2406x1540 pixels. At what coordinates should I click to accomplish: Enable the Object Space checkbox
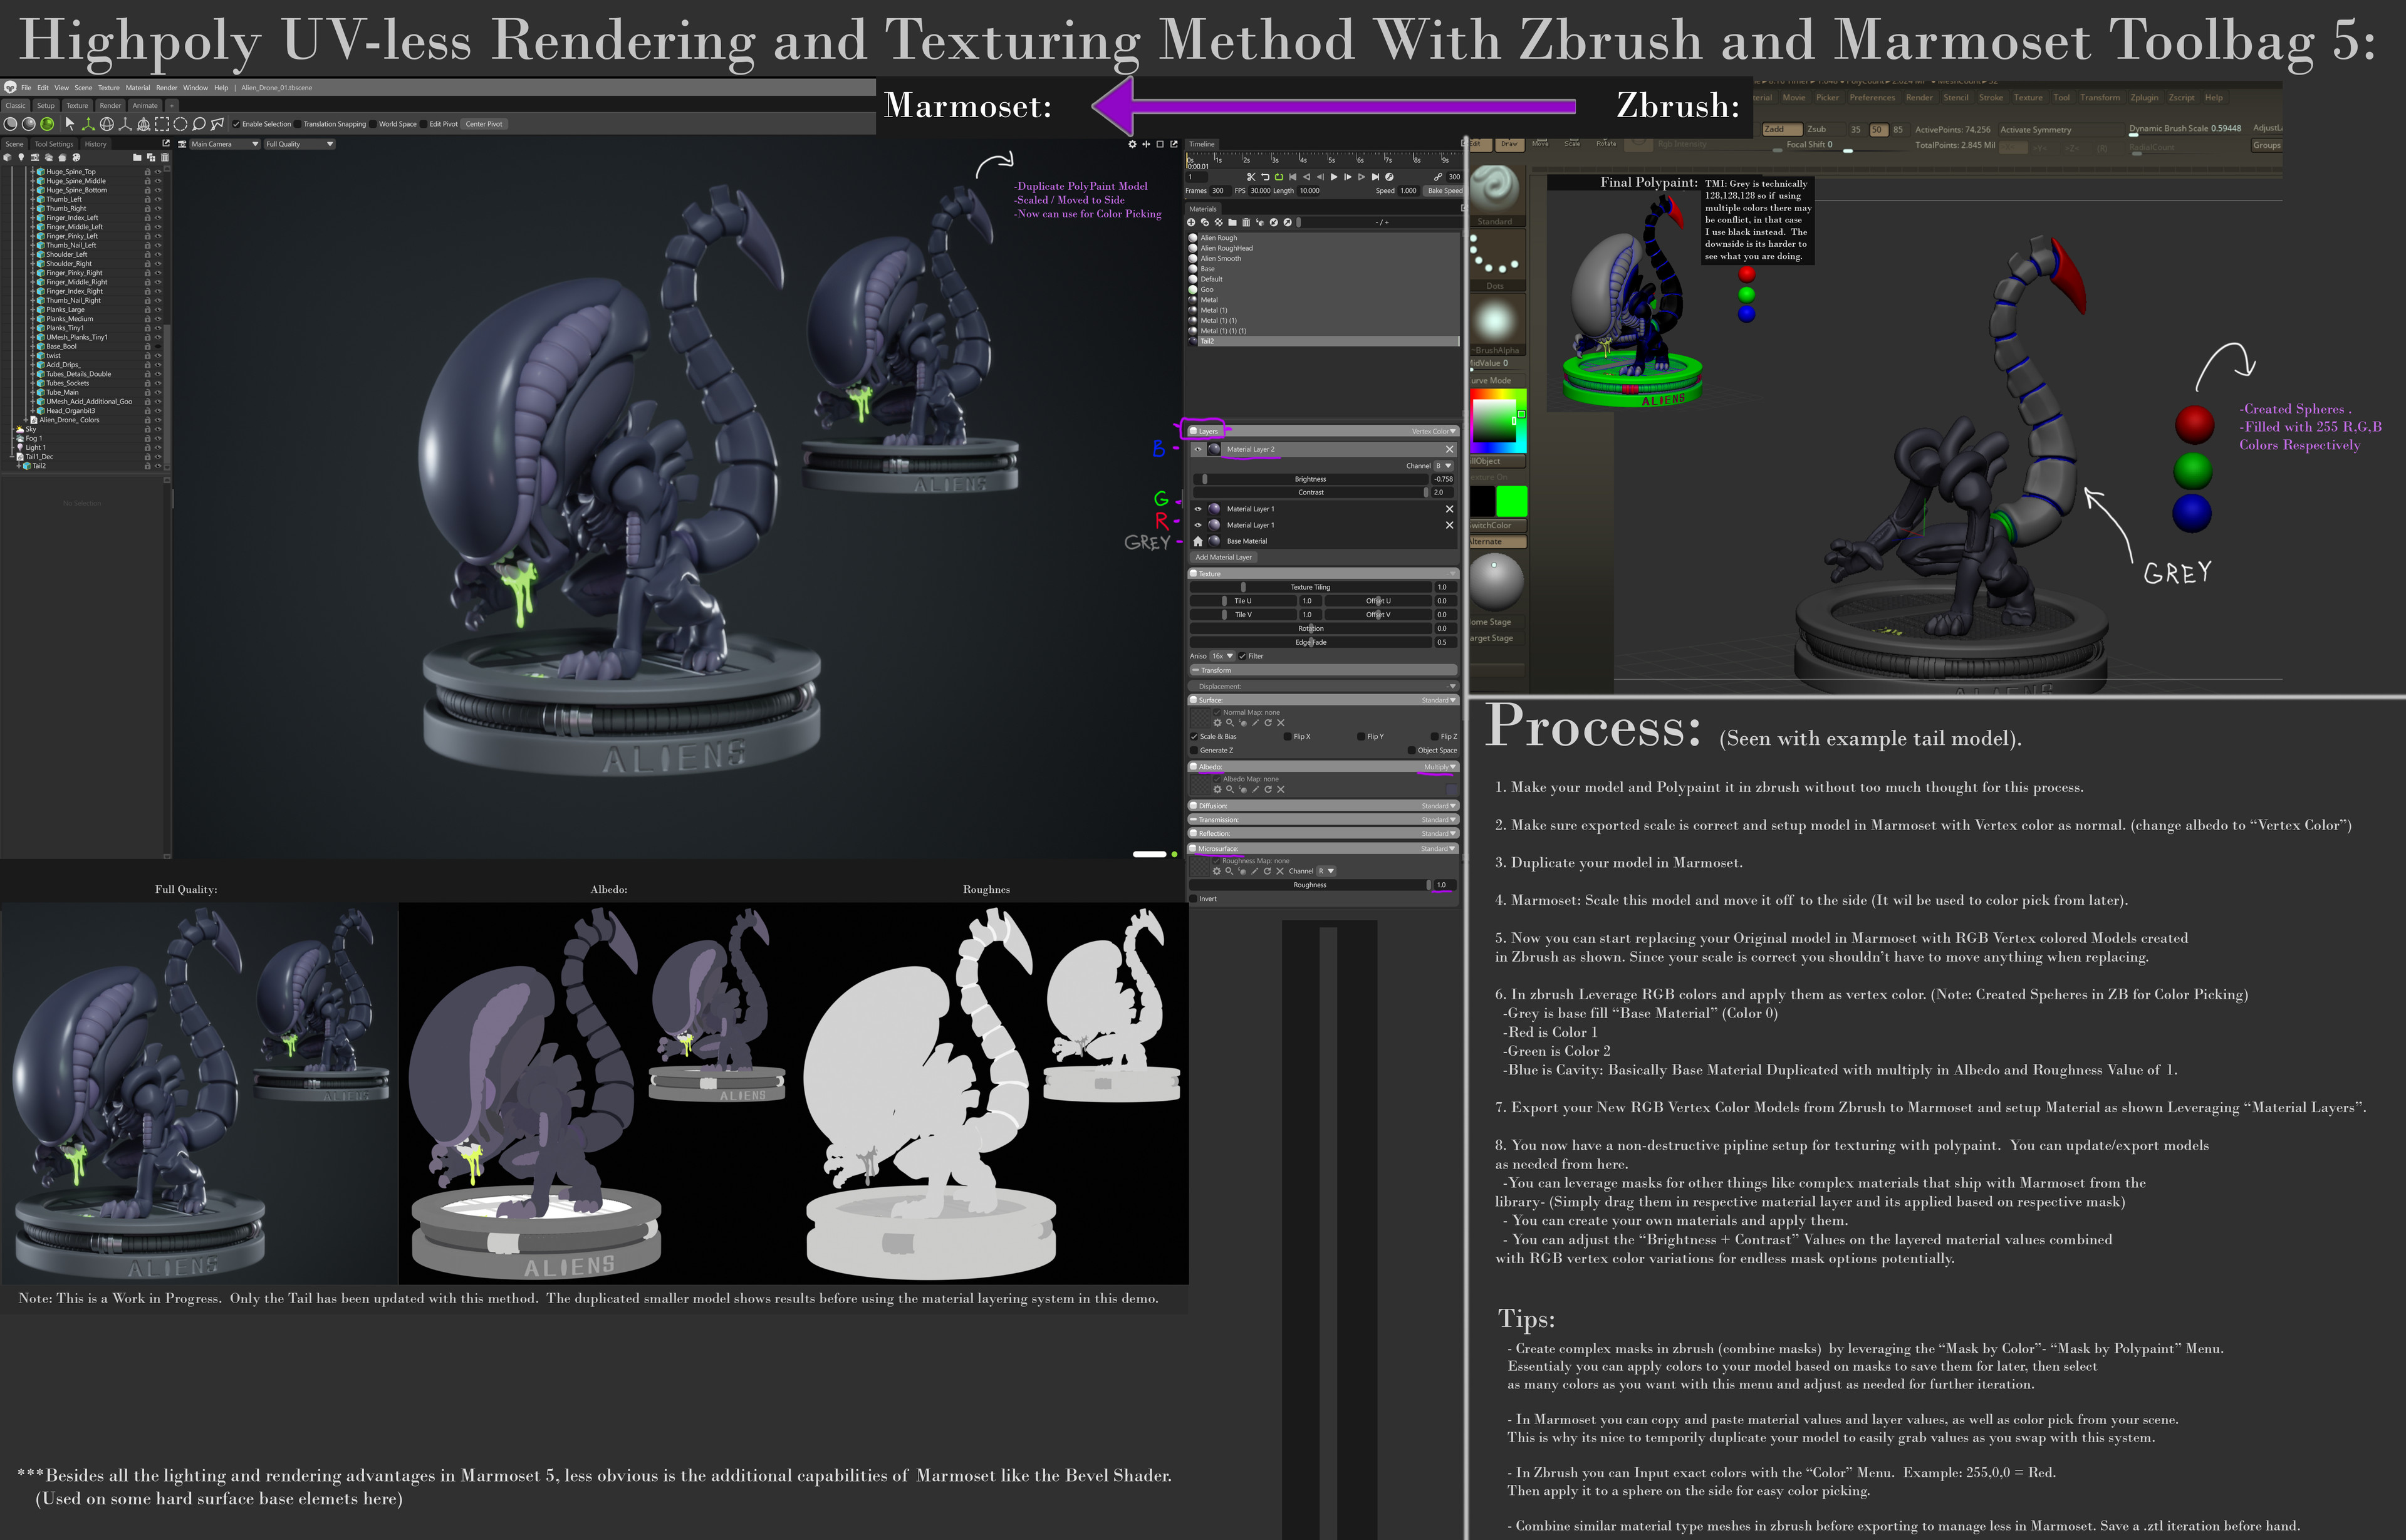coord(1411,750)
